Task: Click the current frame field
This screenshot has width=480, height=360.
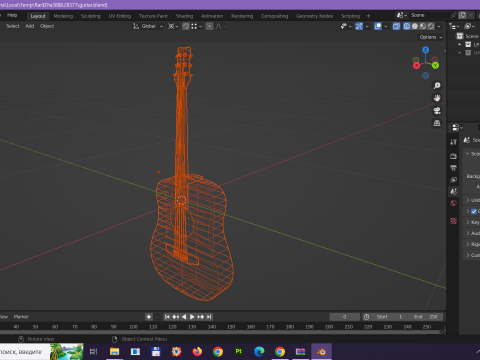Action: point(345,317)
